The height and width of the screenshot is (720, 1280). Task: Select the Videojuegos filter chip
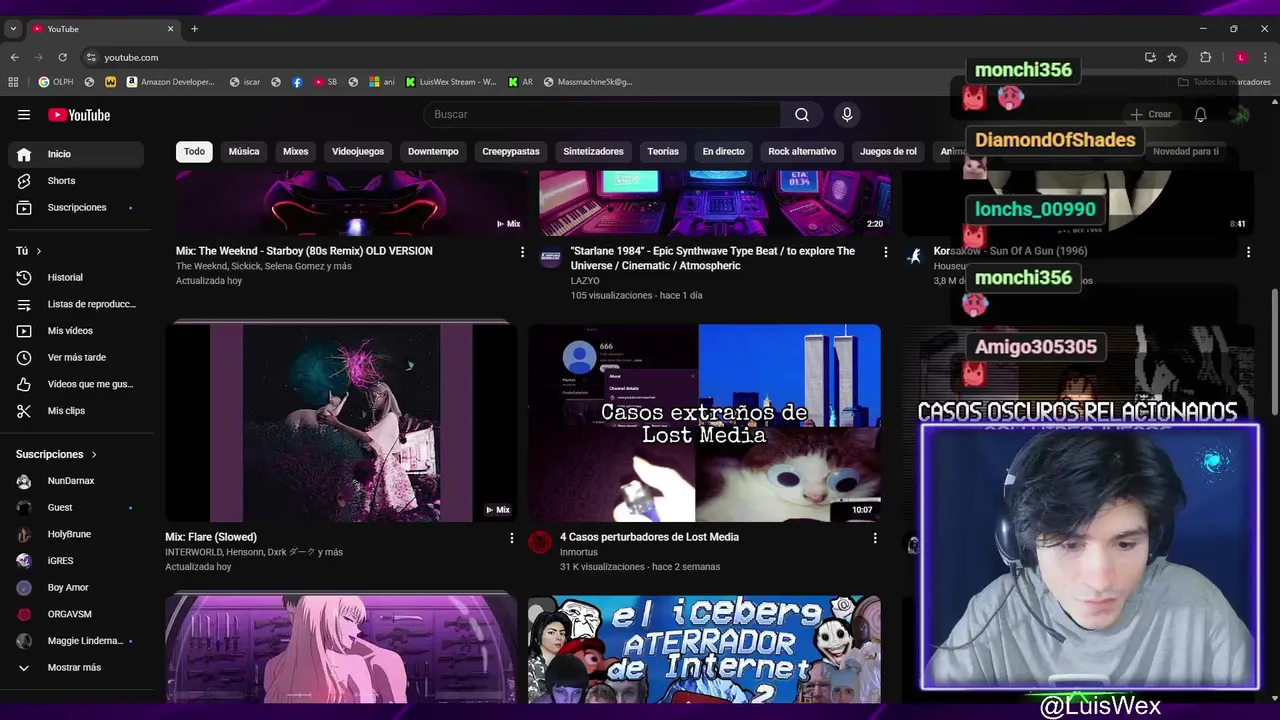(x=358, y=151)
